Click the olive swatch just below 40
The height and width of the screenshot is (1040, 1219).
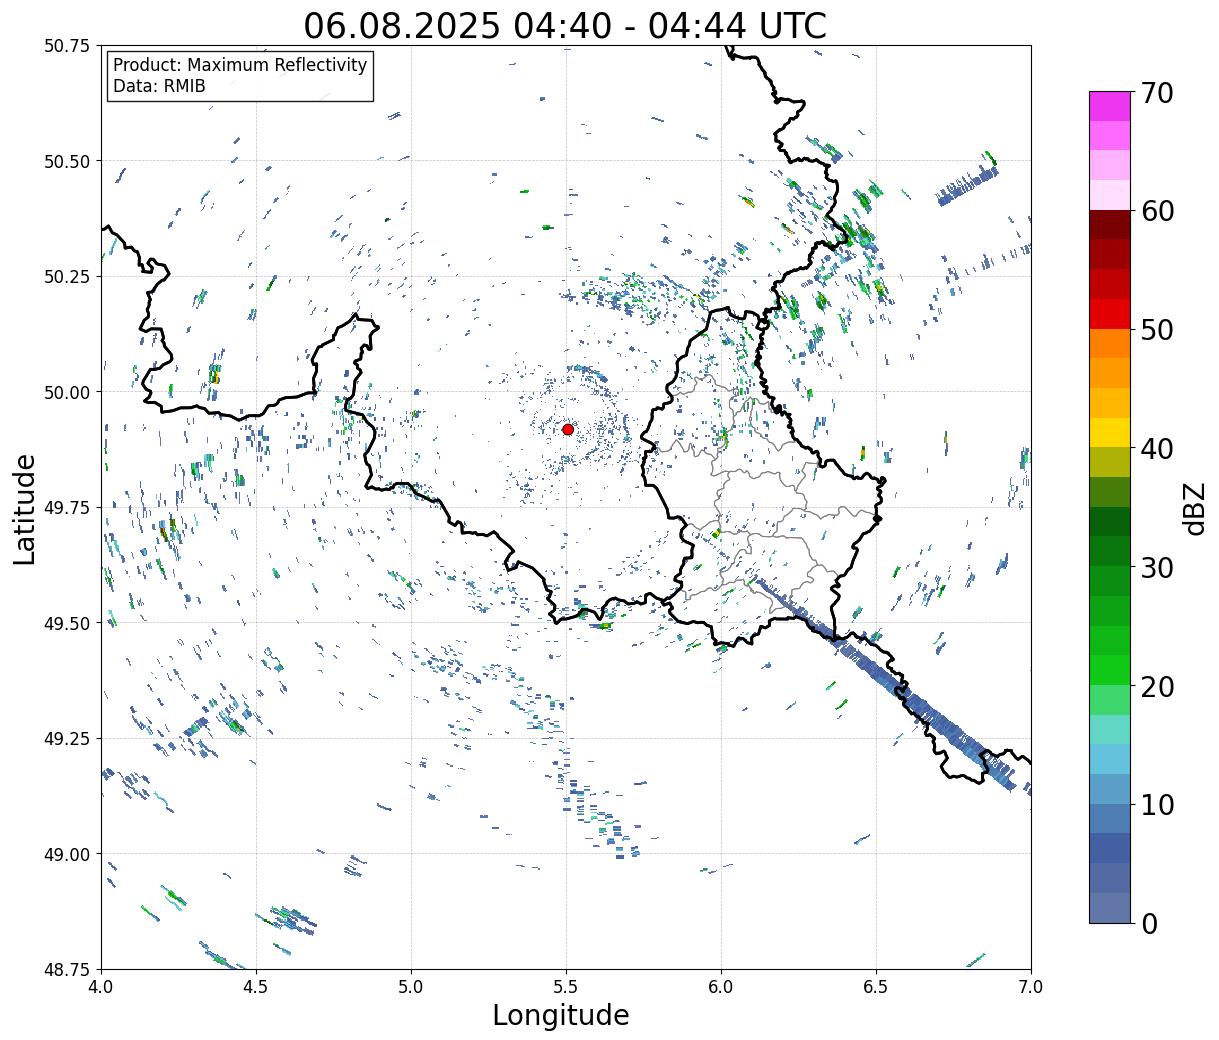point(1110,463)
